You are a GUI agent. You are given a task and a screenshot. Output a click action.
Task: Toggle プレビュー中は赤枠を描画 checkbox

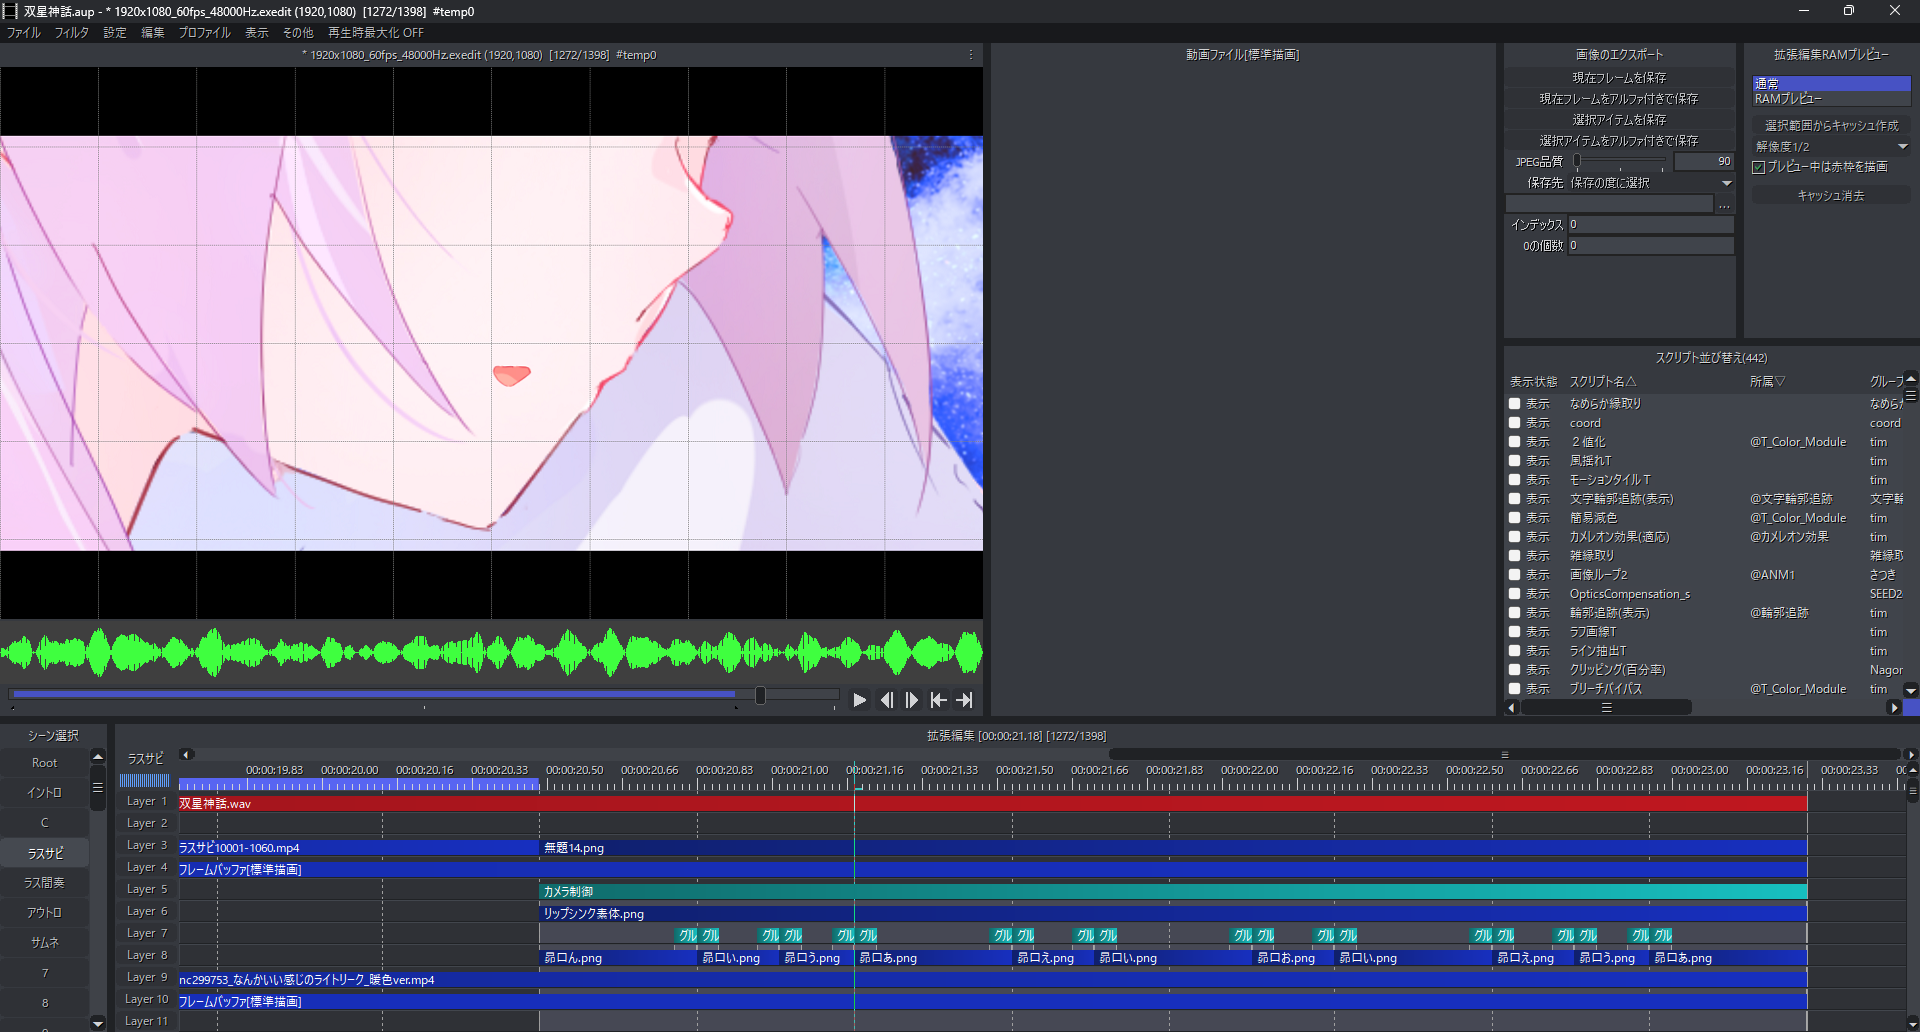[1759, 167]
